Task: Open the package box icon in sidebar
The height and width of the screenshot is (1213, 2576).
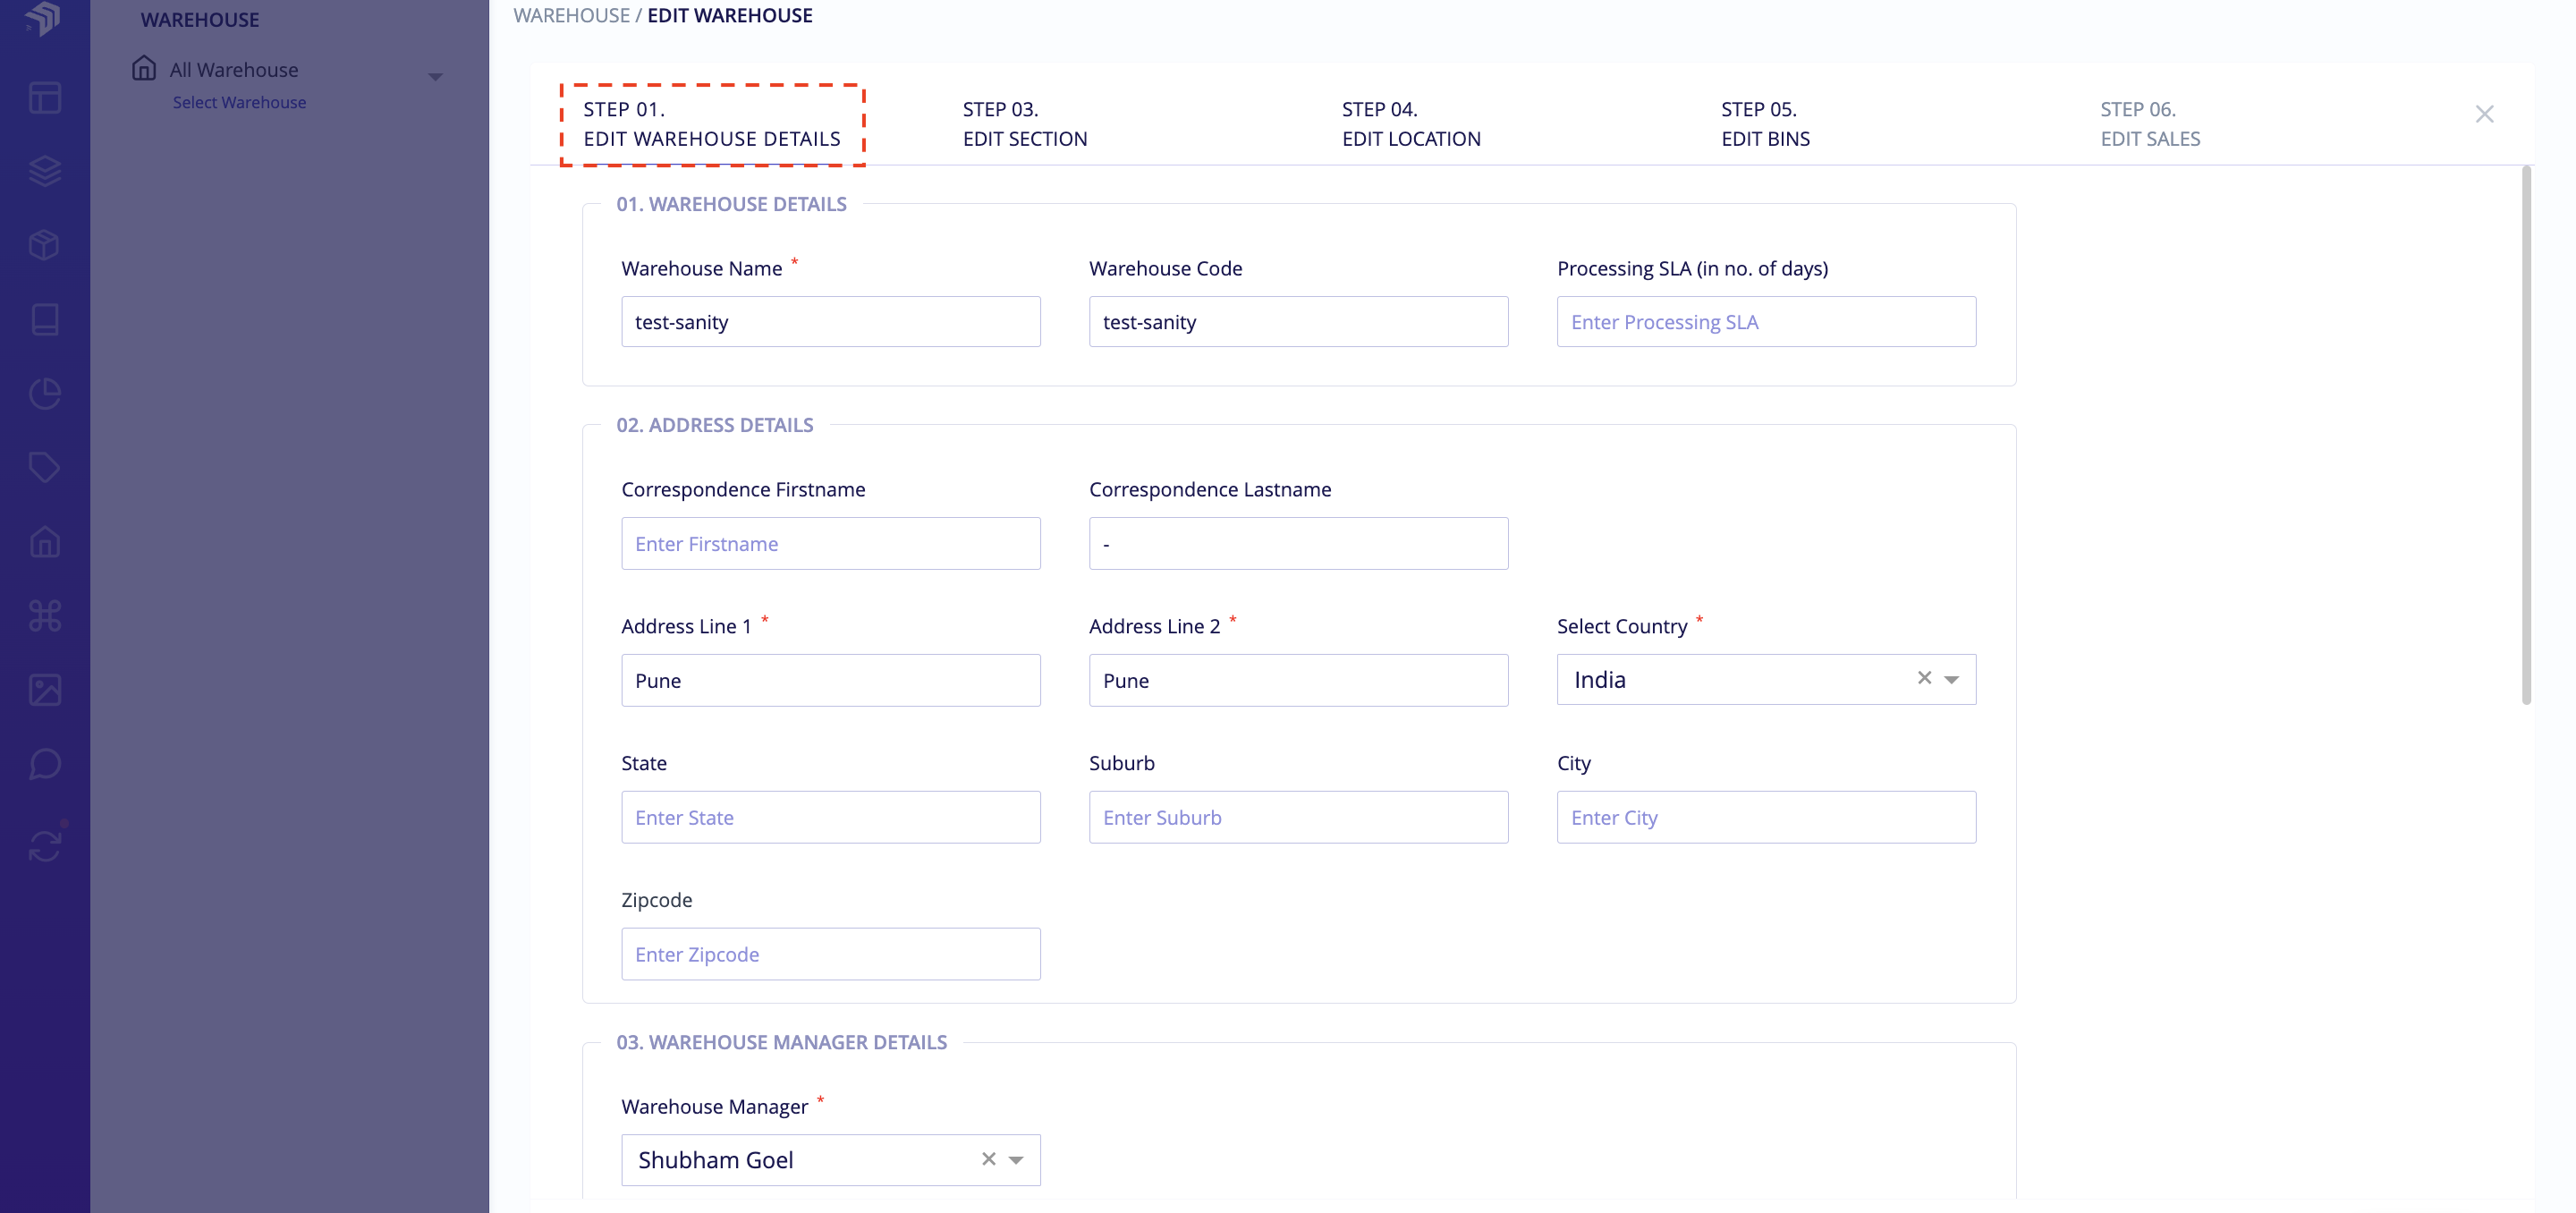Action: click(45, 245)
